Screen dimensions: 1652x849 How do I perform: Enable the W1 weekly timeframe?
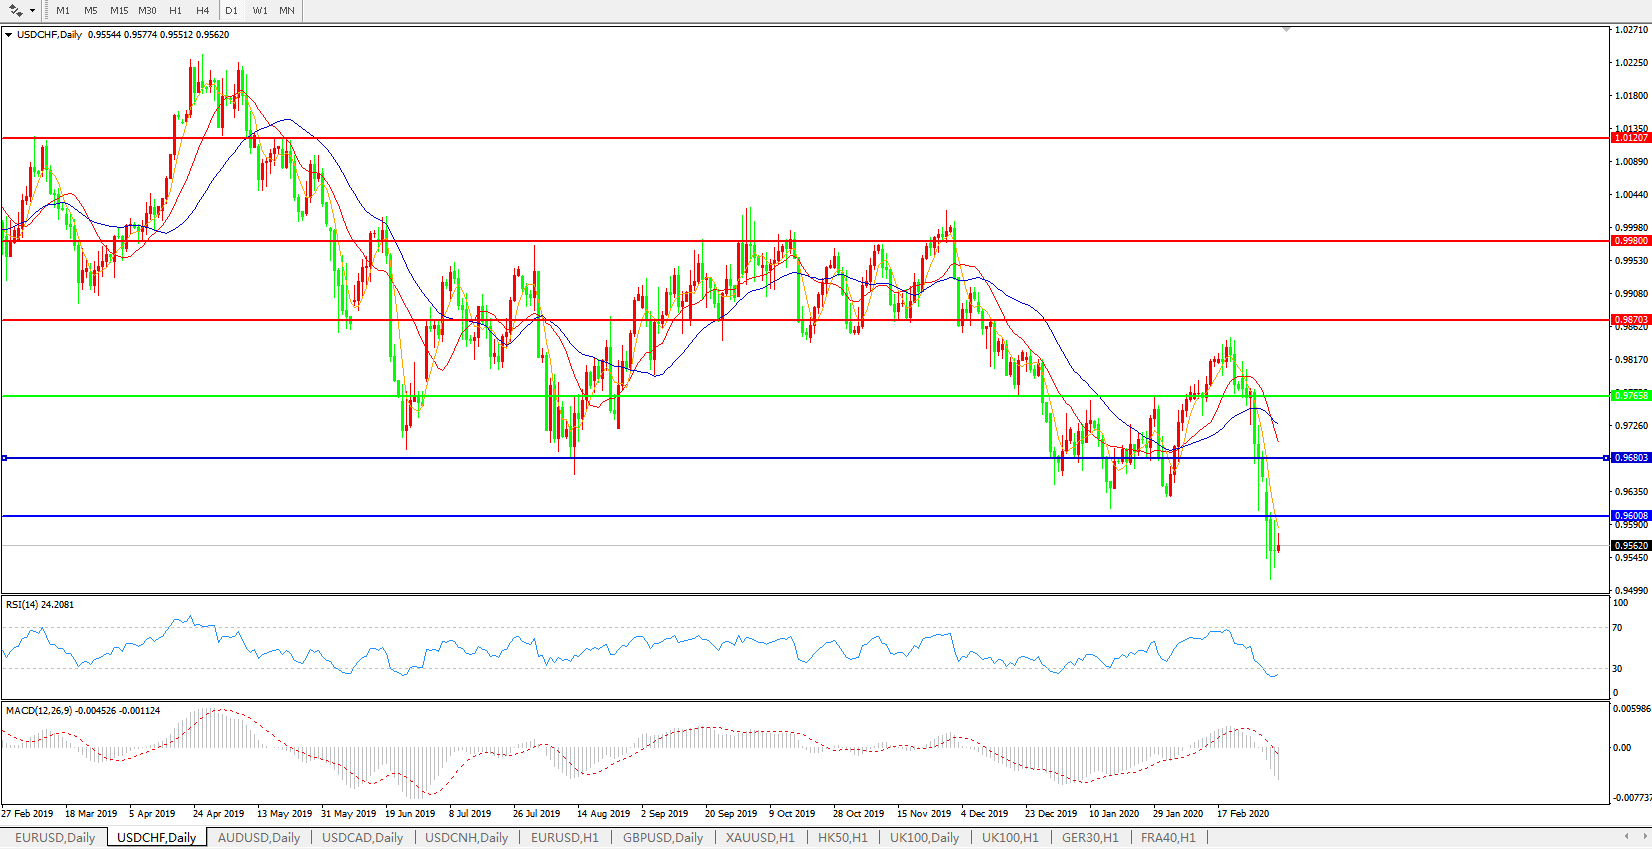tap(260, 10)
